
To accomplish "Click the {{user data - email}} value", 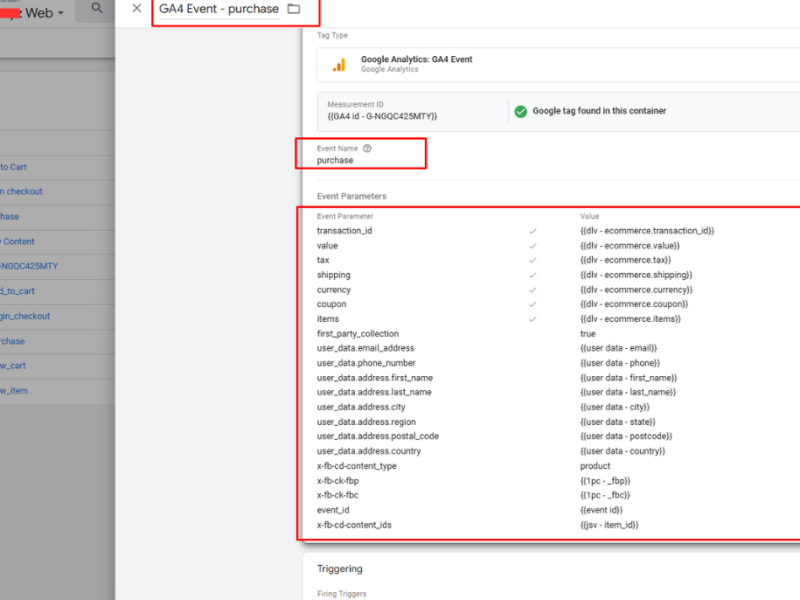I will click(x=618, y=348).
